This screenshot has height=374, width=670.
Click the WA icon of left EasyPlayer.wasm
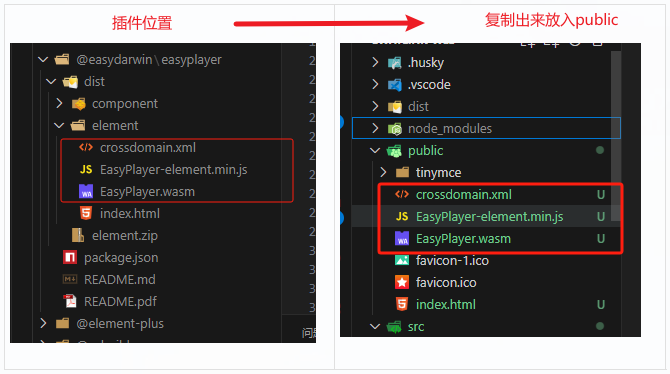tap(86, 191)
